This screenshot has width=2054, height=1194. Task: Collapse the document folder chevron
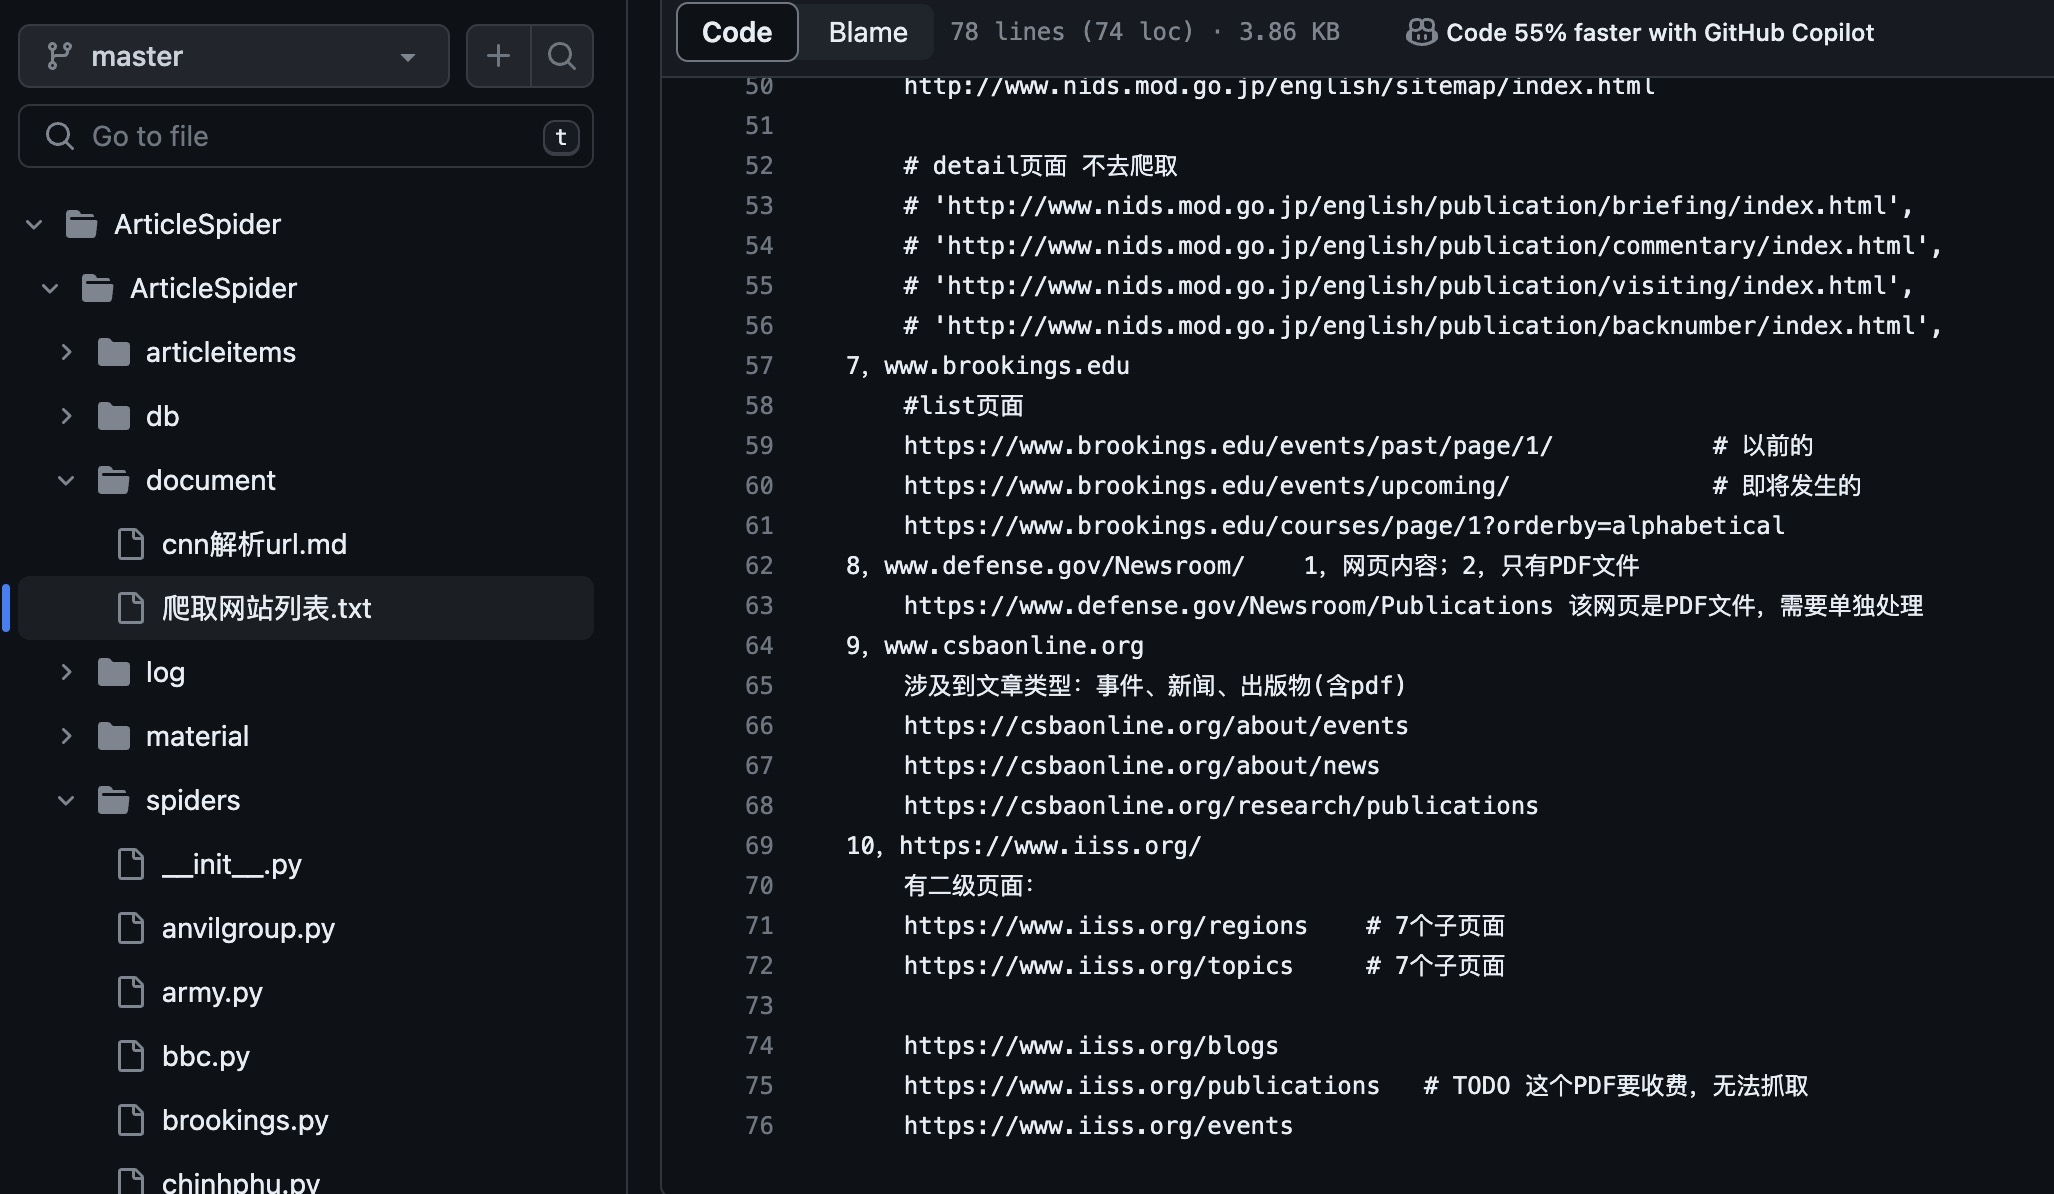(66, 480)
